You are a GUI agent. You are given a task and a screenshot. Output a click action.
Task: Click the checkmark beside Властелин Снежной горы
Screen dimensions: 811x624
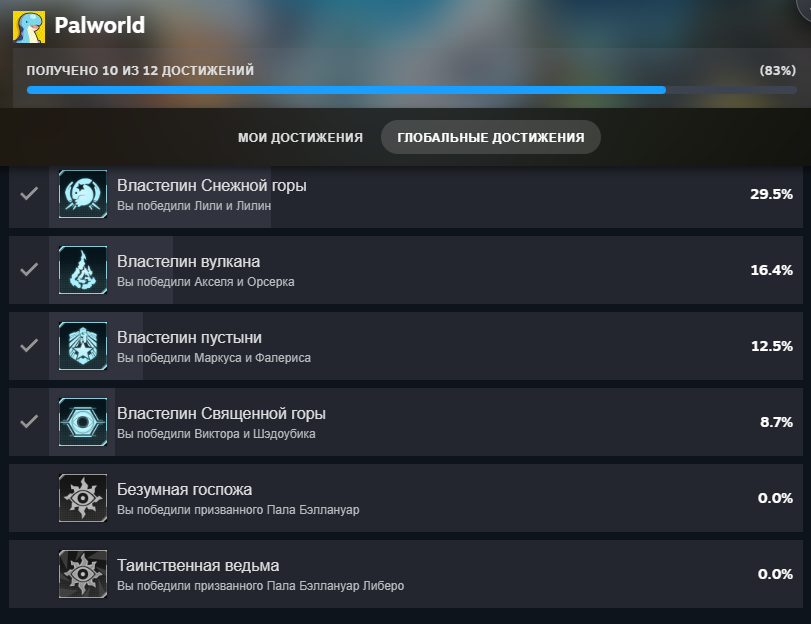(29, 194)
